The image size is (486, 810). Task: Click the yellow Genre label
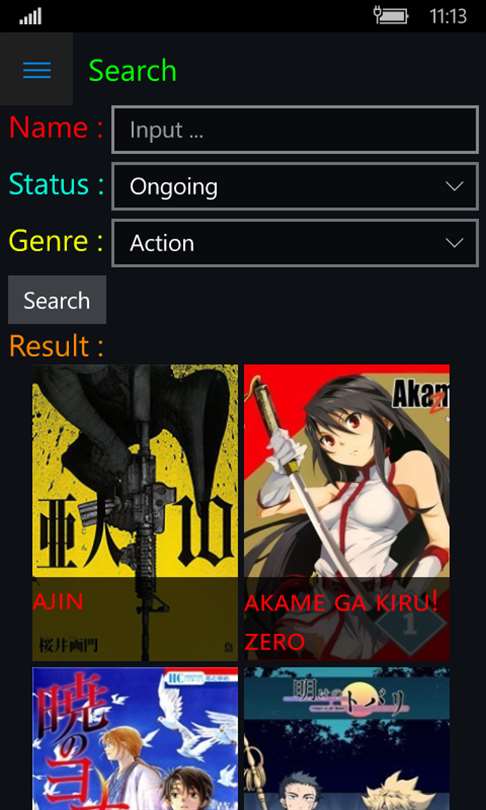56,241
